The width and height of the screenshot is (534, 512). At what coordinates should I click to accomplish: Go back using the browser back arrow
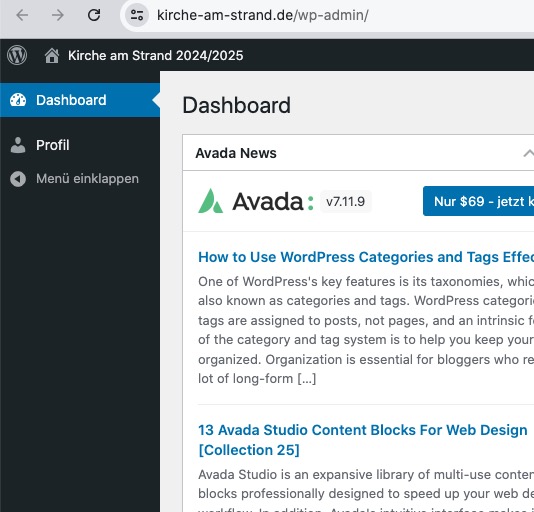coord(22,15)
